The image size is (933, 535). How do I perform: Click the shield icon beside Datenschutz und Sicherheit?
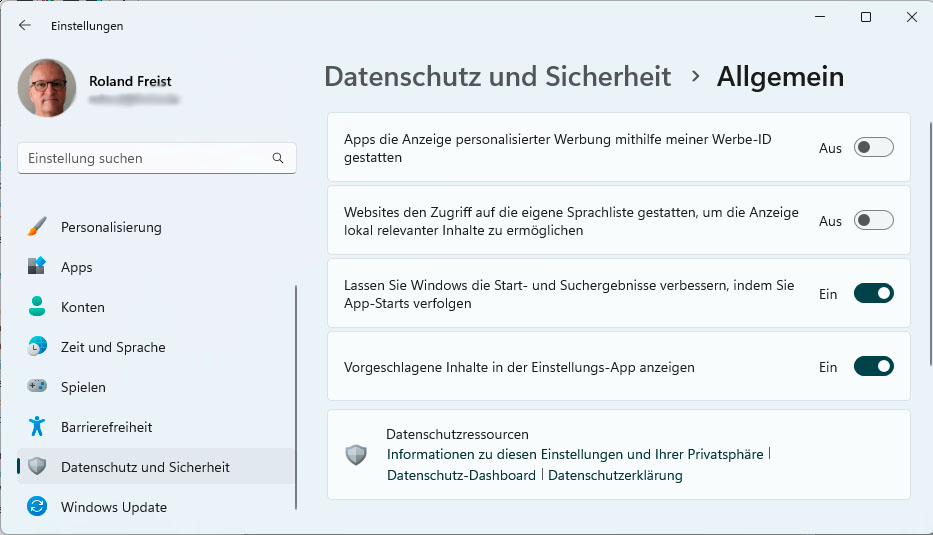37,466
